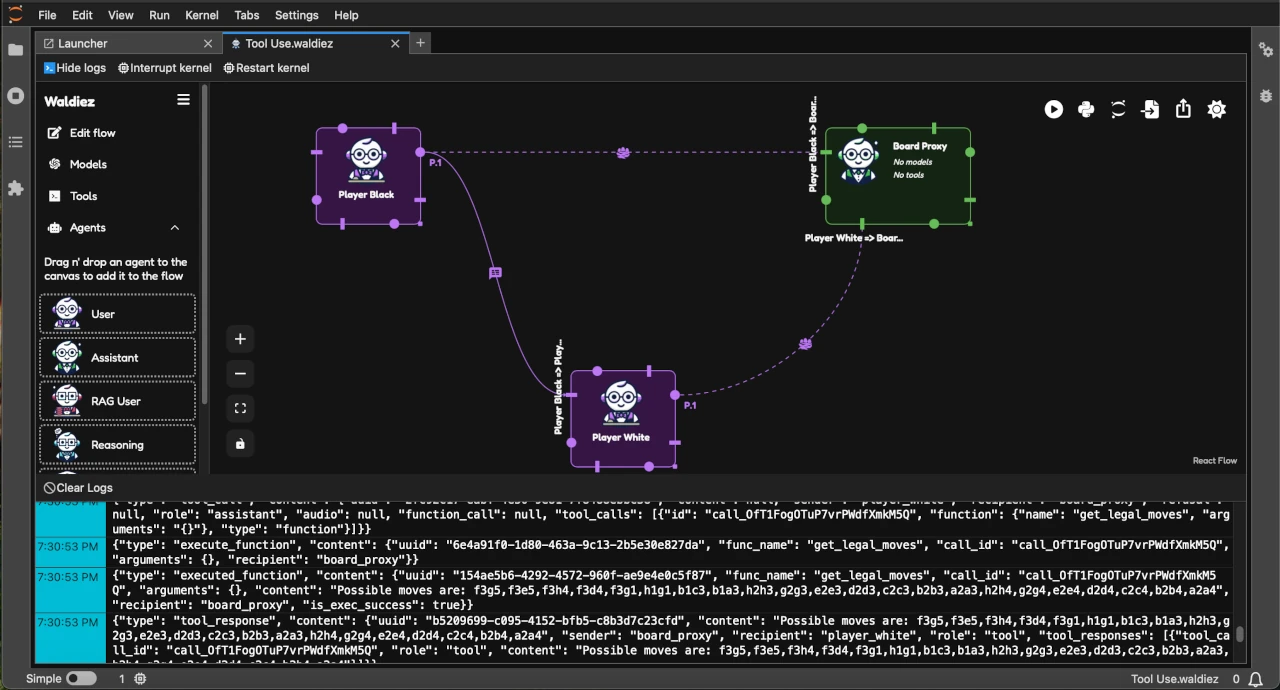Open the Settings menu
This screenshot has width=1280, height=690.
tap(296, 15)
